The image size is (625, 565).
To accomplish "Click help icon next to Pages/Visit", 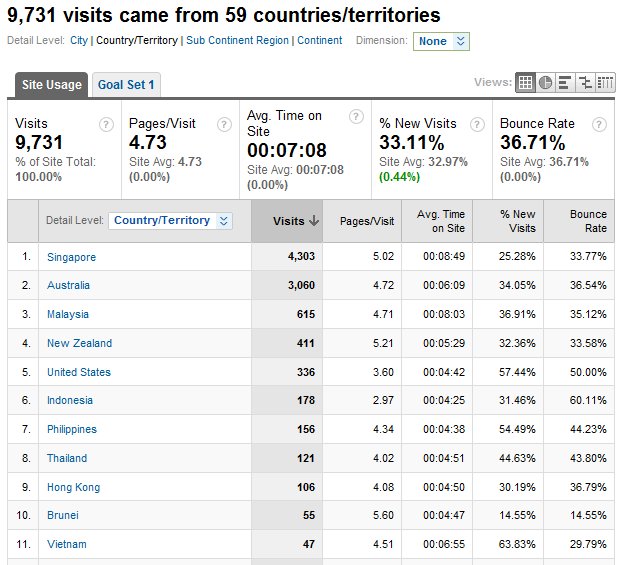I will (224, 124).
